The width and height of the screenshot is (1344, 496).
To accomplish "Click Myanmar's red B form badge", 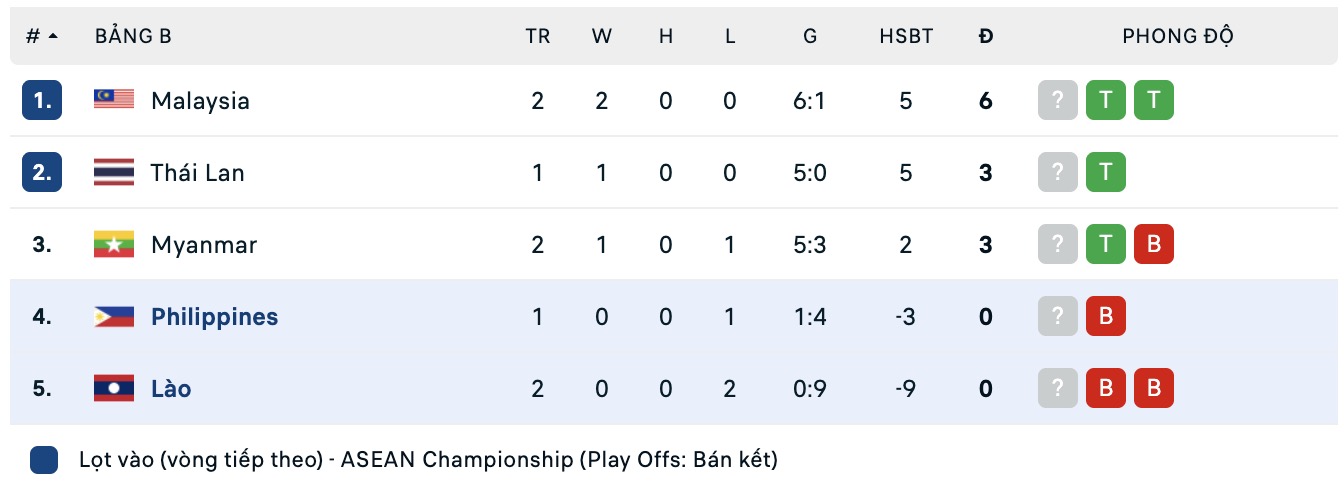I will 1154,244.
